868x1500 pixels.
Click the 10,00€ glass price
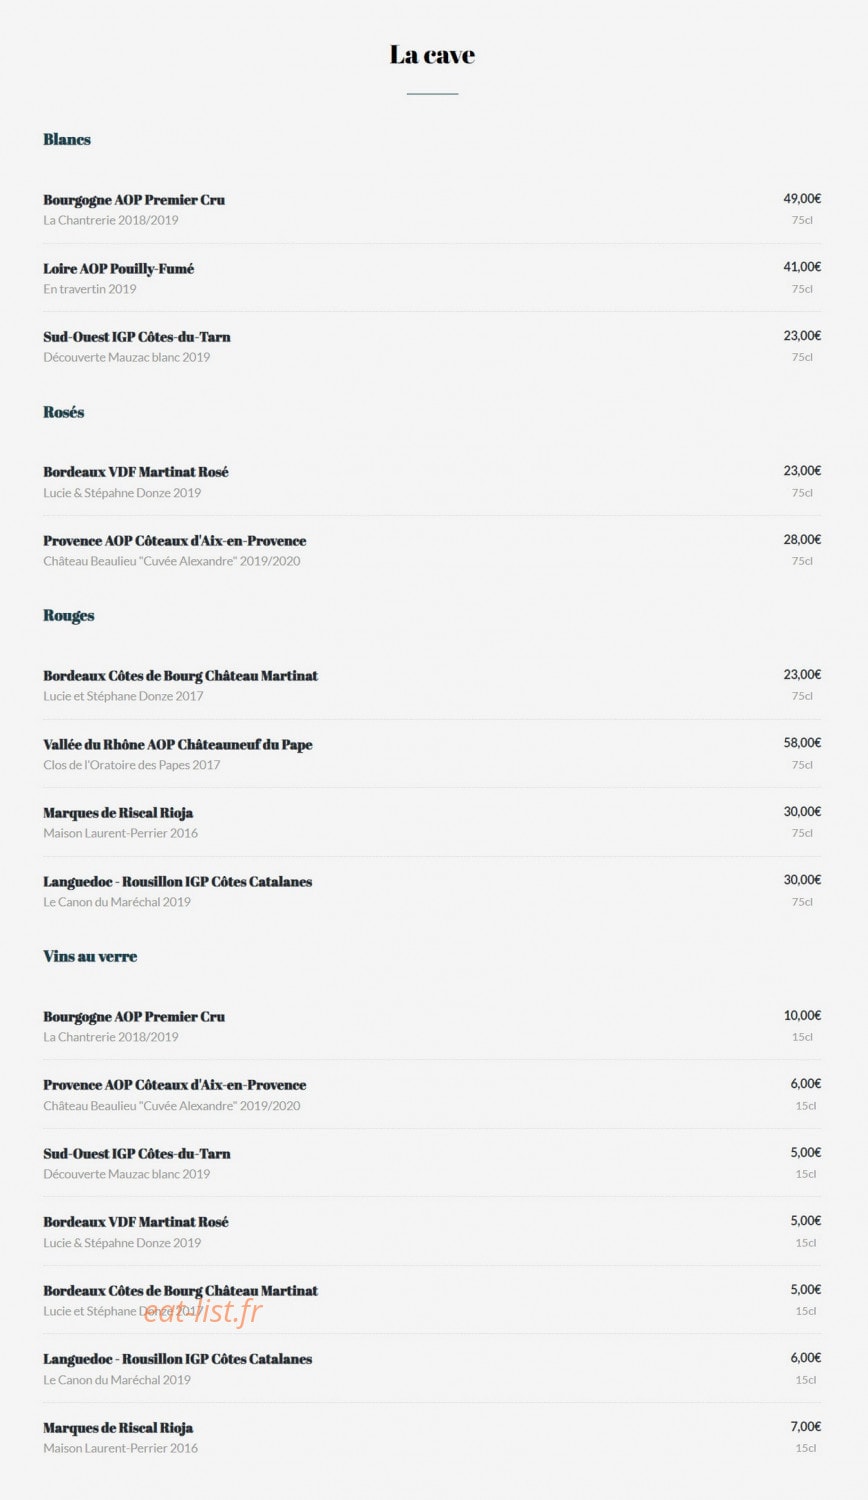tap(802, 1016)
